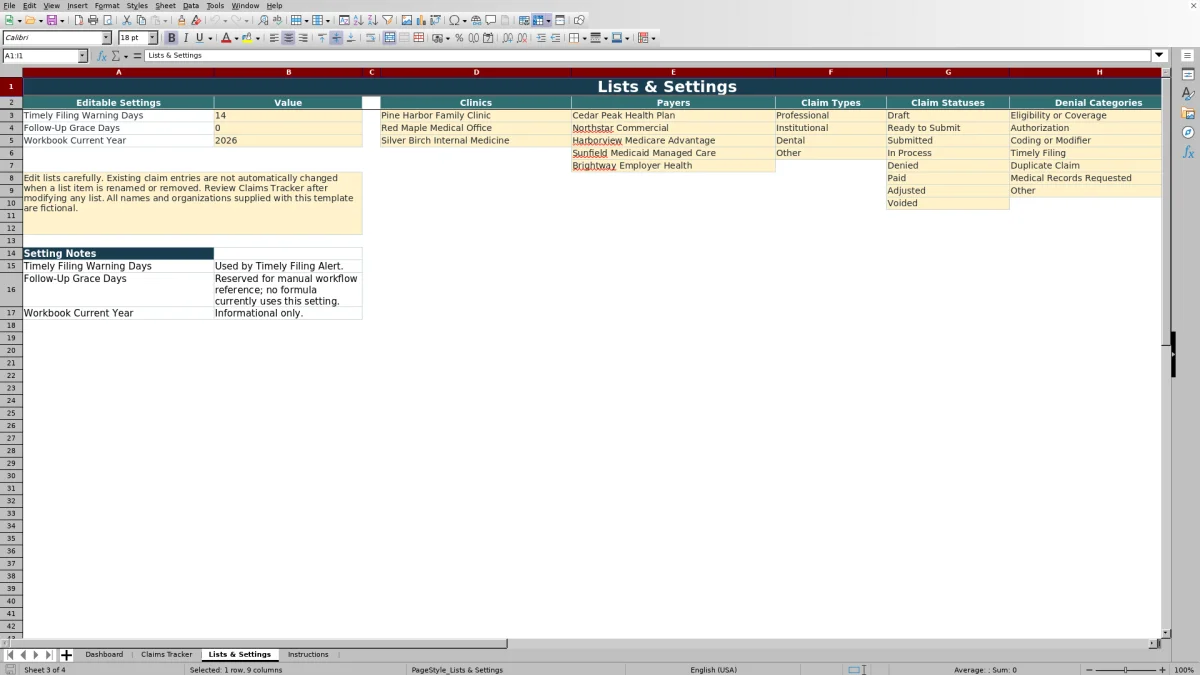1200x675 pixels.
Task: Switch to the Instructions sheet tab
Action: click(308, 655)
